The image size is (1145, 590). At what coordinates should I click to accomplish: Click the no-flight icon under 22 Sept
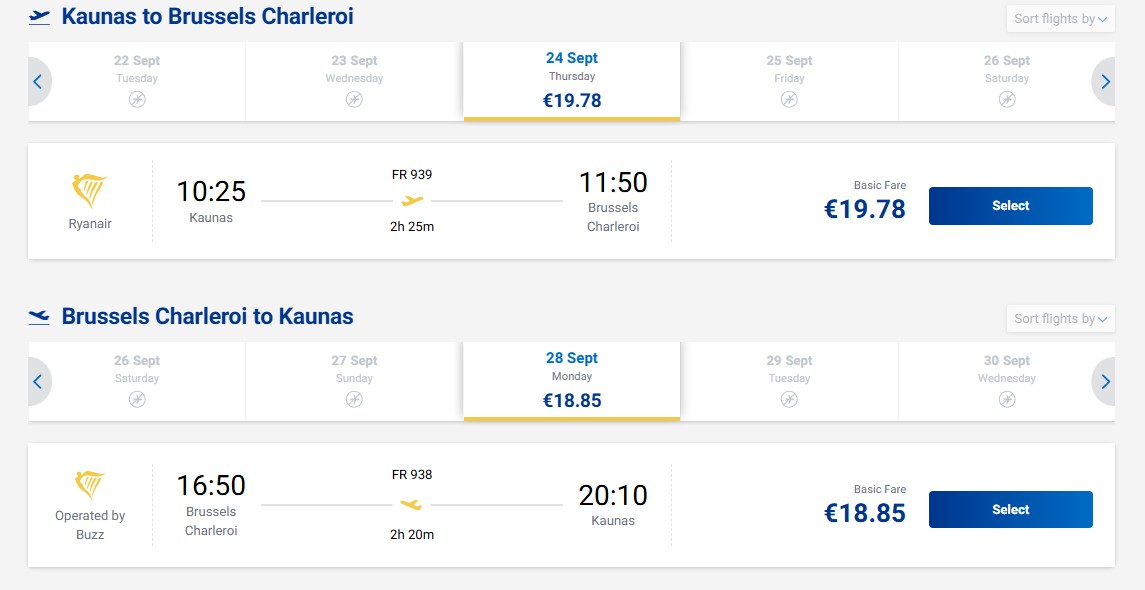coord(137,99)
